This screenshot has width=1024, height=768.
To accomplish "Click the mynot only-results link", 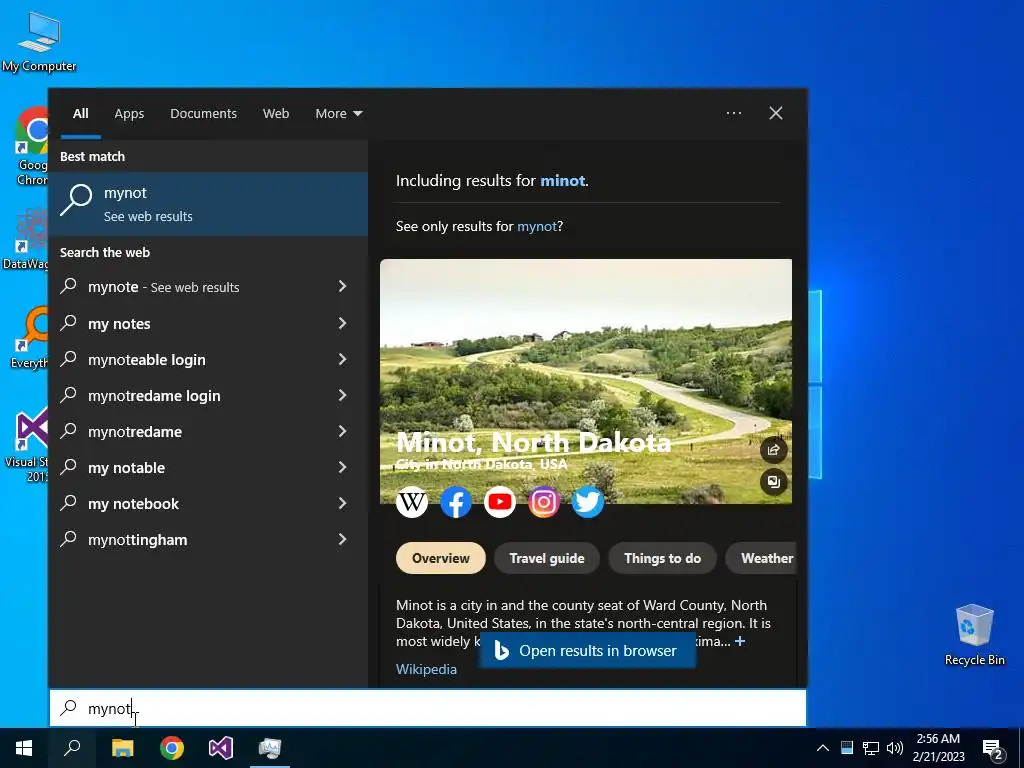I will [537, 227].
